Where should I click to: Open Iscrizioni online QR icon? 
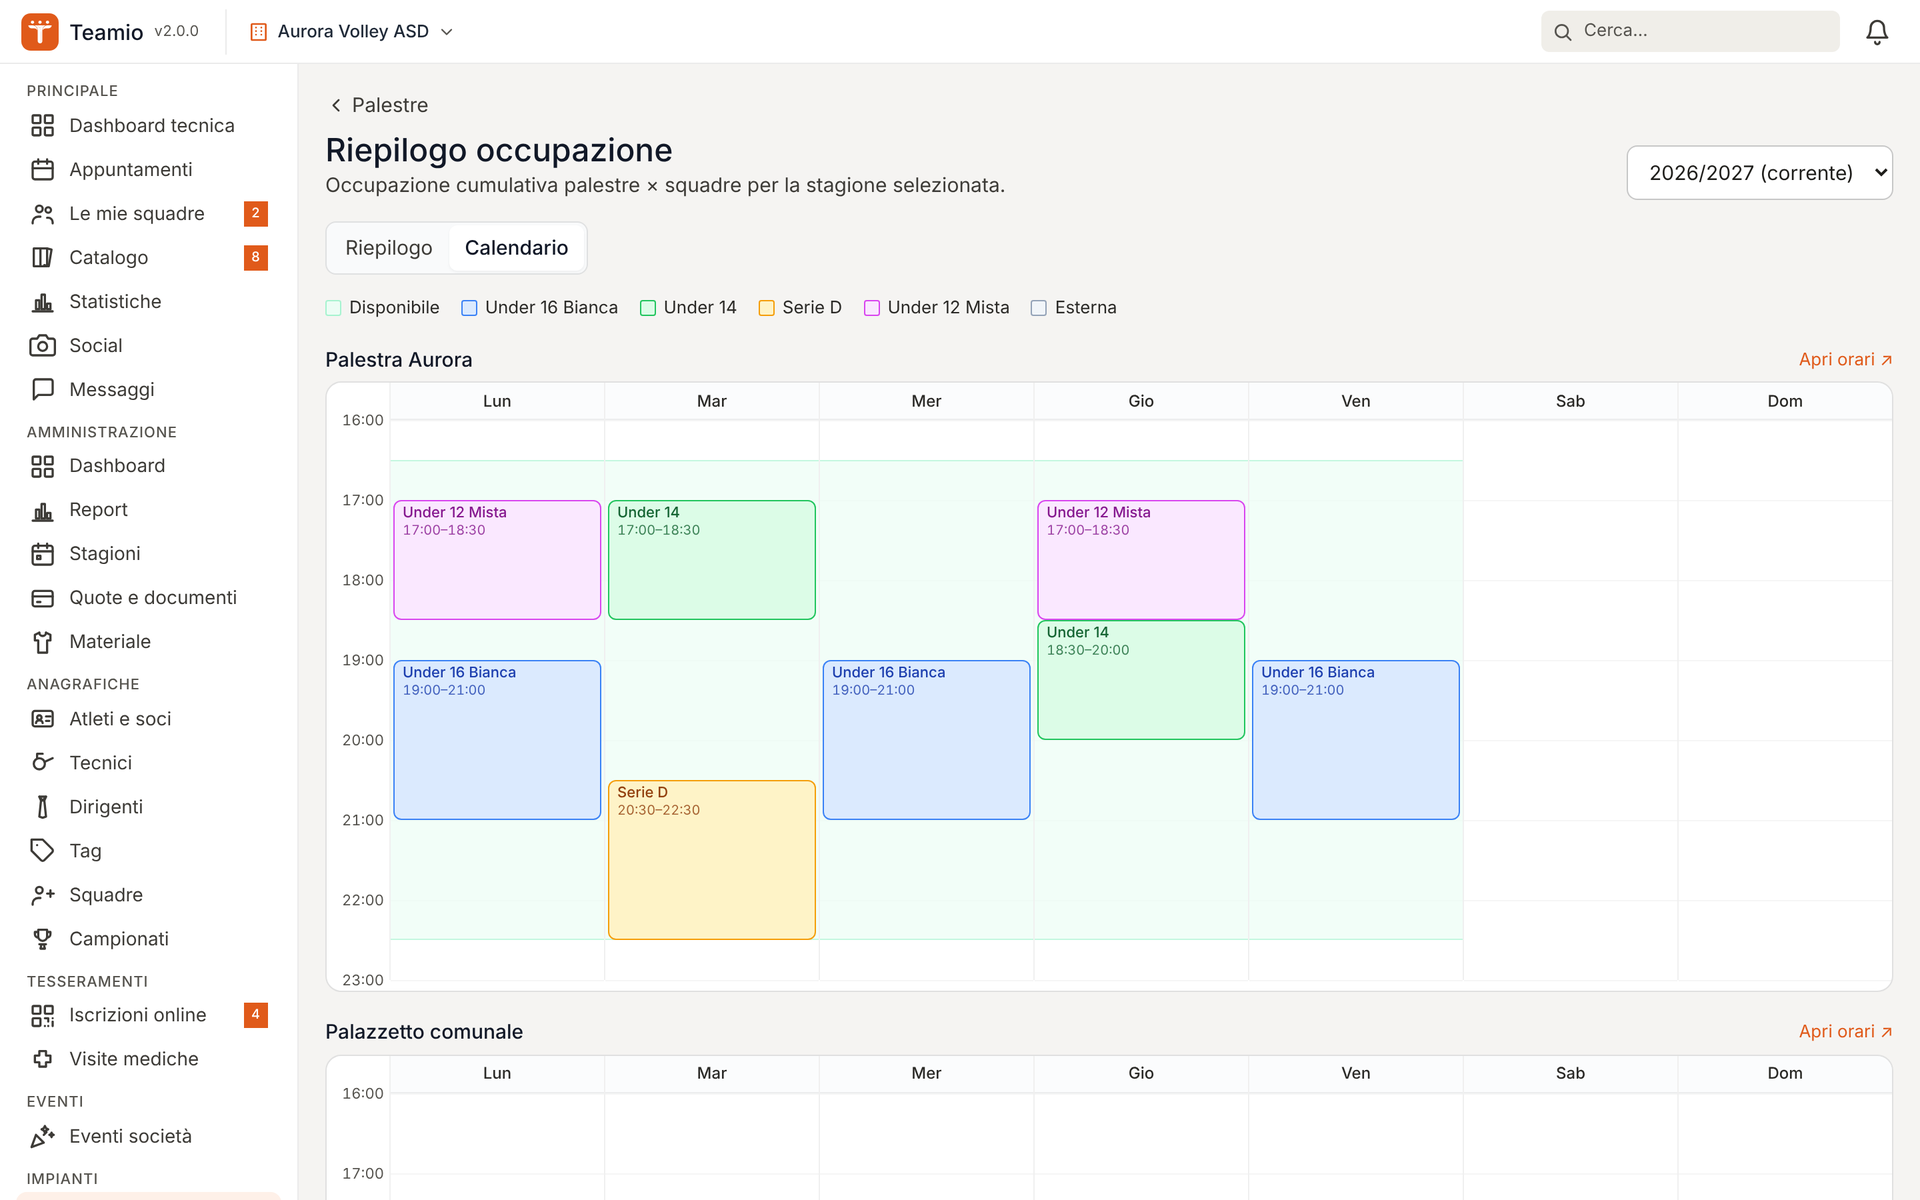click(42, 1016)
